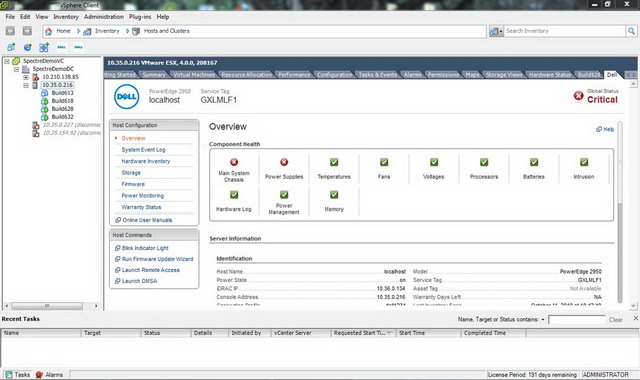Switch to the Hardware Status tab
Screen dimensions: 640x380
click(x=549, y=75)
